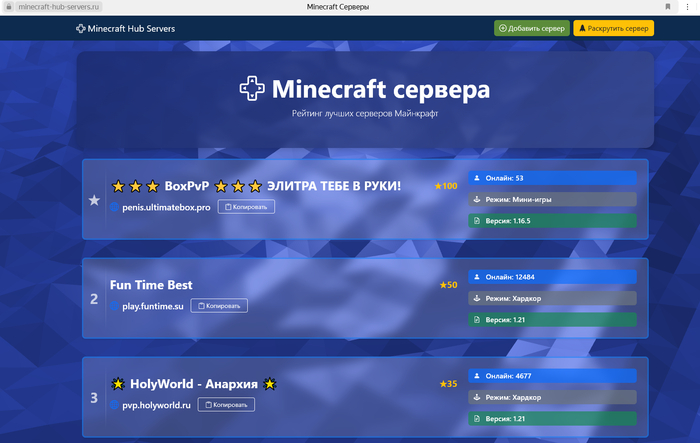
Task: Click Режим: Хардкор badge of HolyWorld
Action: [552, 397]
